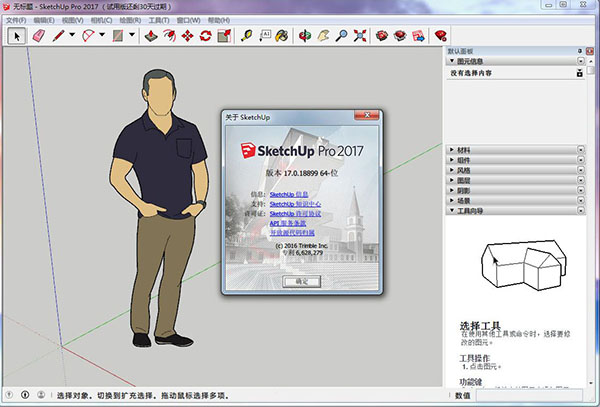The image size is (600, 407).
Task: Select the Orbit camera tool
Action: click(305, 36)
